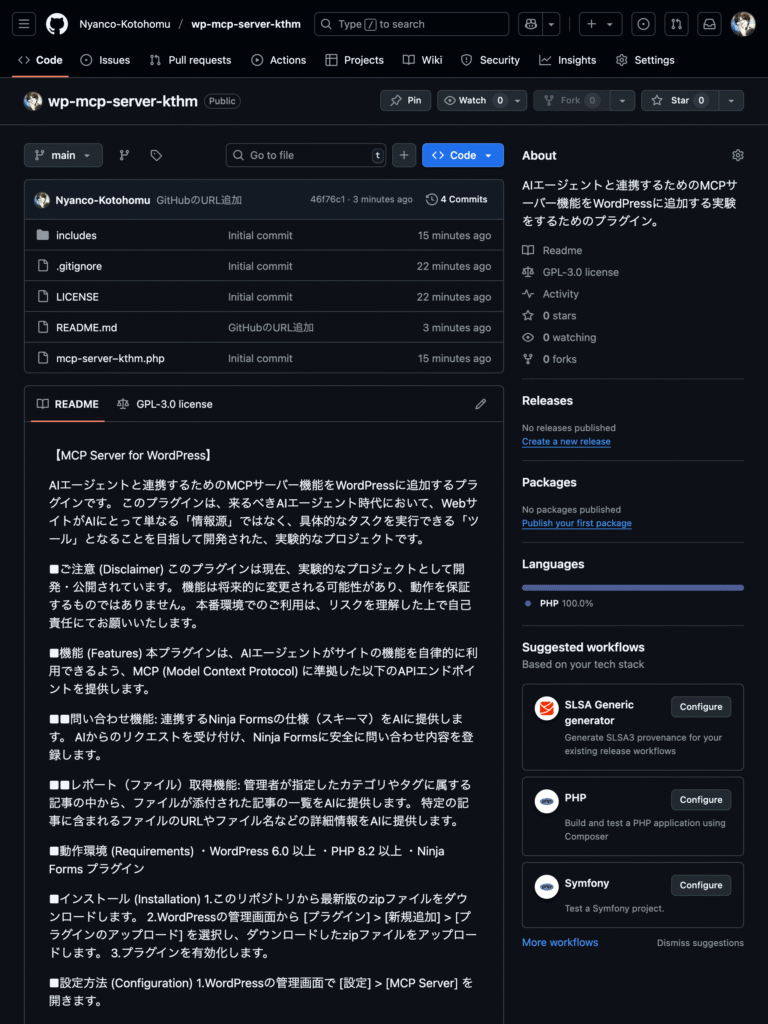Expand the Star lists dropdown arrow
The width and height of the screenshot is (768, 1024).
click(732, 100)
